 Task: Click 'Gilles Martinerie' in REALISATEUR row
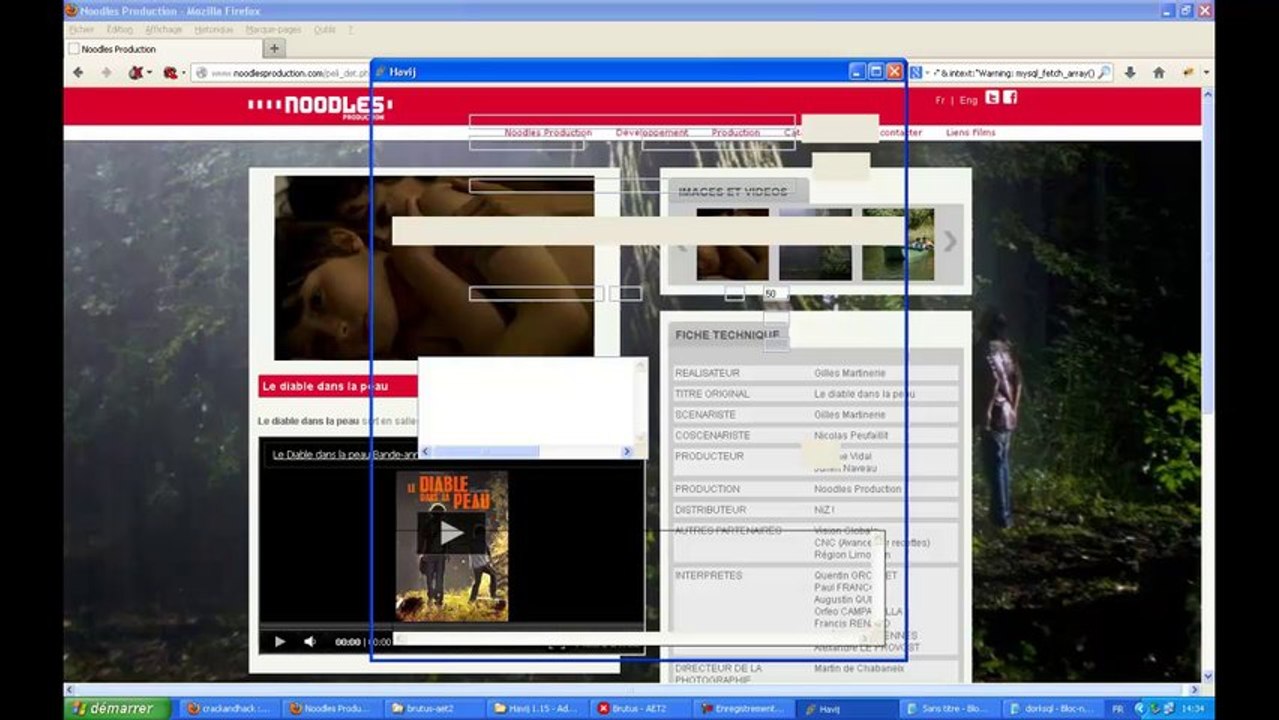coord(849,373)
